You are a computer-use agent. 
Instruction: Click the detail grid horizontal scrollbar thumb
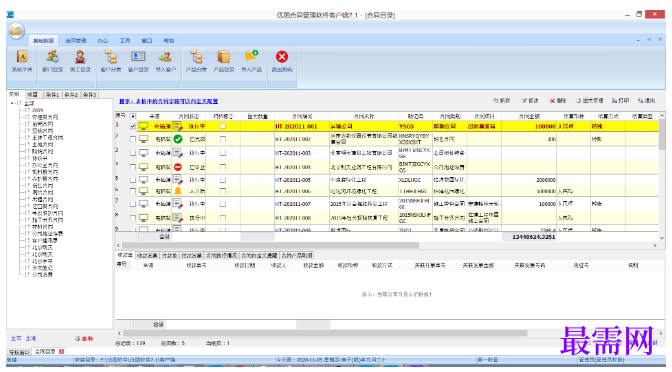(325, 333)
